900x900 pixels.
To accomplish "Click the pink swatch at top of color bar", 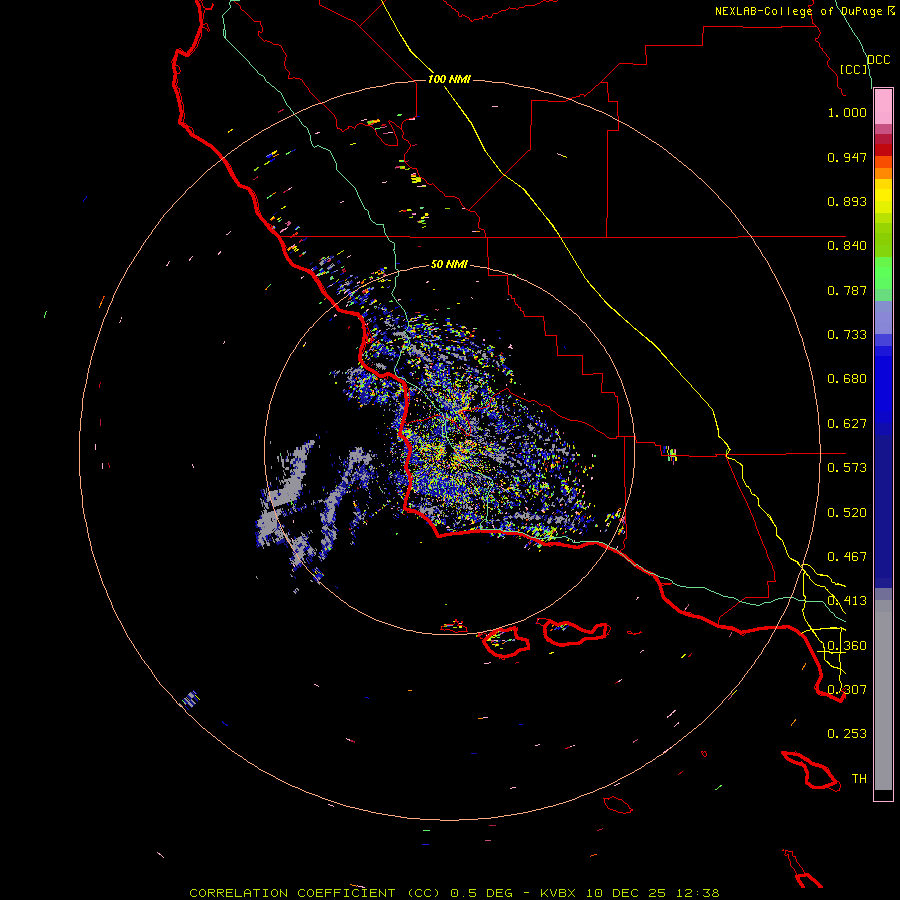I will pyautogui.click(x=883, y=107).
